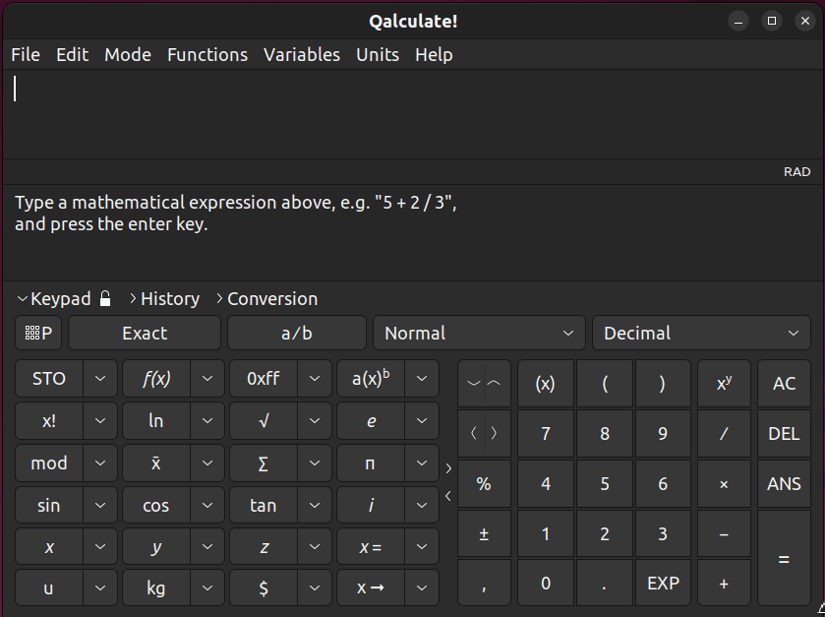Click the STO store button
This screenshot has height=617, width=825.
tap(49, 379)
